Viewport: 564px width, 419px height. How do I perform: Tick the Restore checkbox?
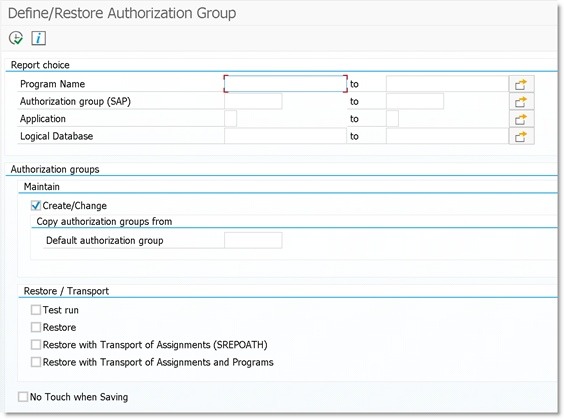[x=36, y=327]
